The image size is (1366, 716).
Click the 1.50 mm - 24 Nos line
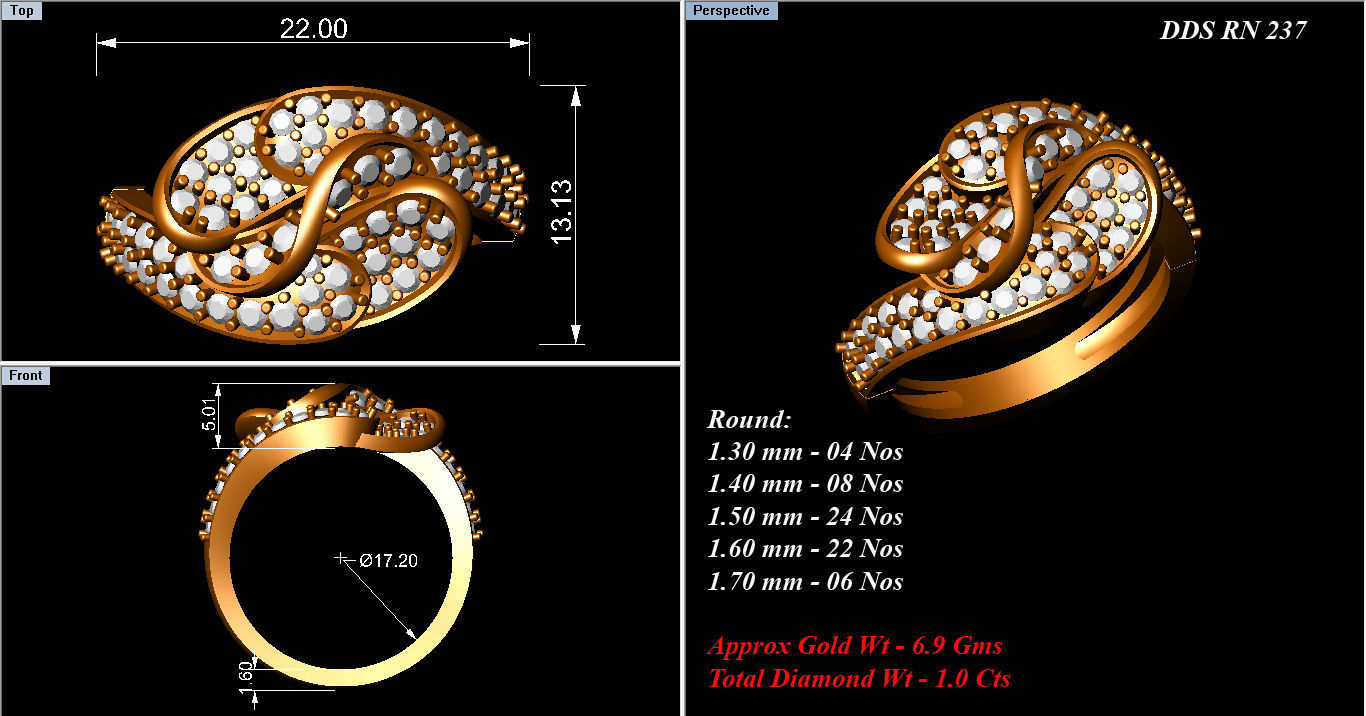pos(805,517)
